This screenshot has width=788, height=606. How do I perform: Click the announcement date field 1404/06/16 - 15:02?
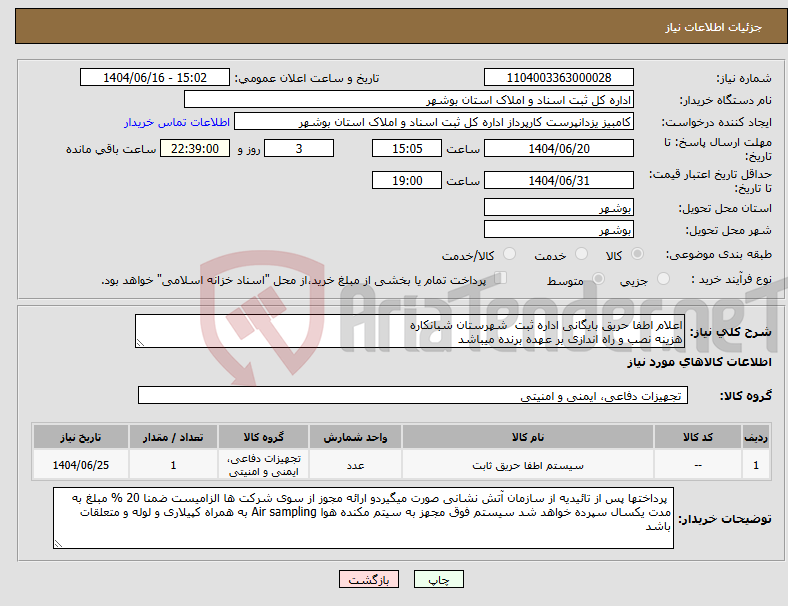point(155,77)
